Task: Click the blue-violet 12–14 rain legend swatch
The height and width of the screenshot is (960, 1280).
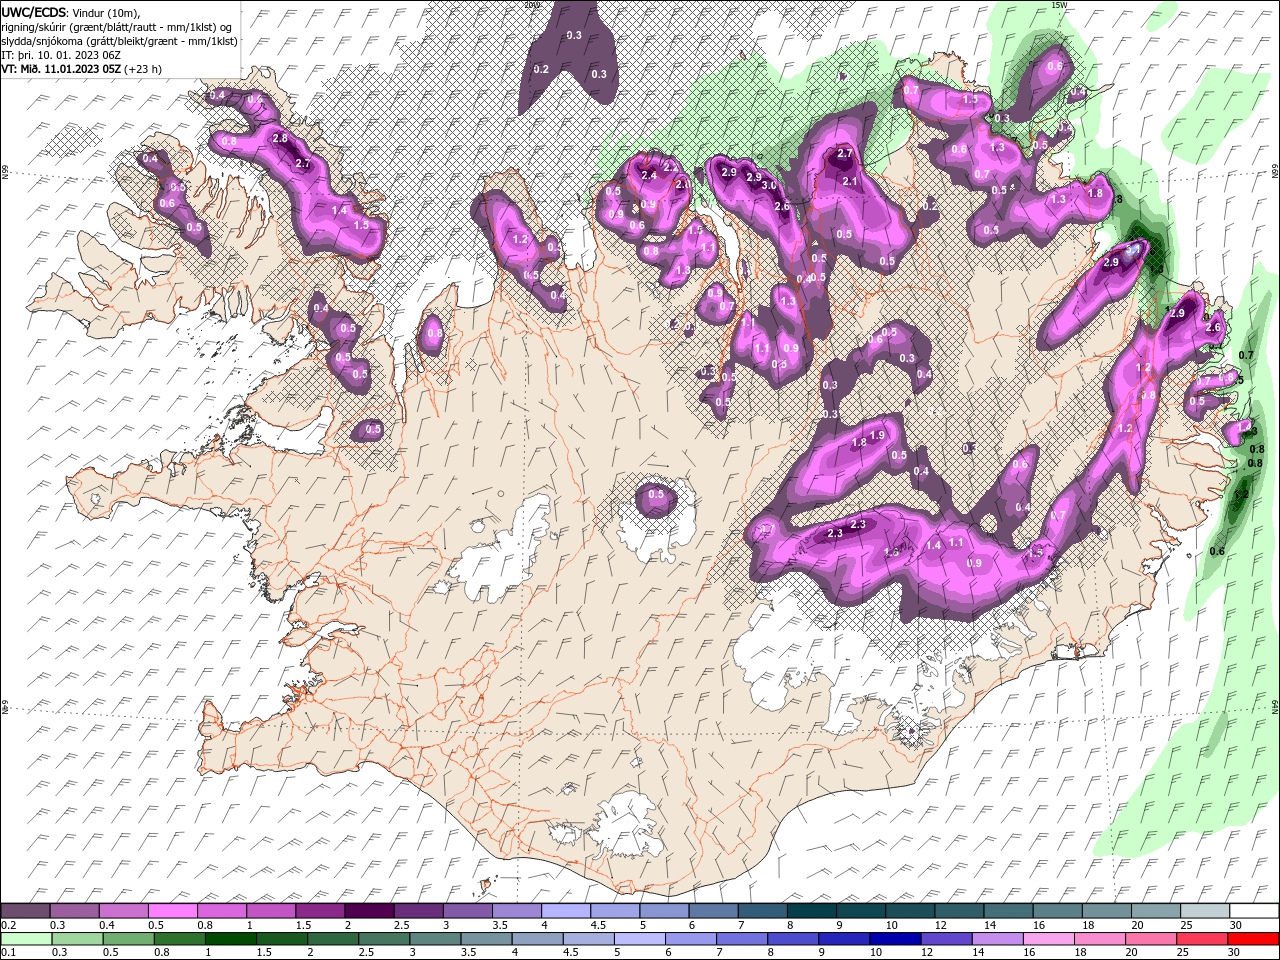Action: 946,938
